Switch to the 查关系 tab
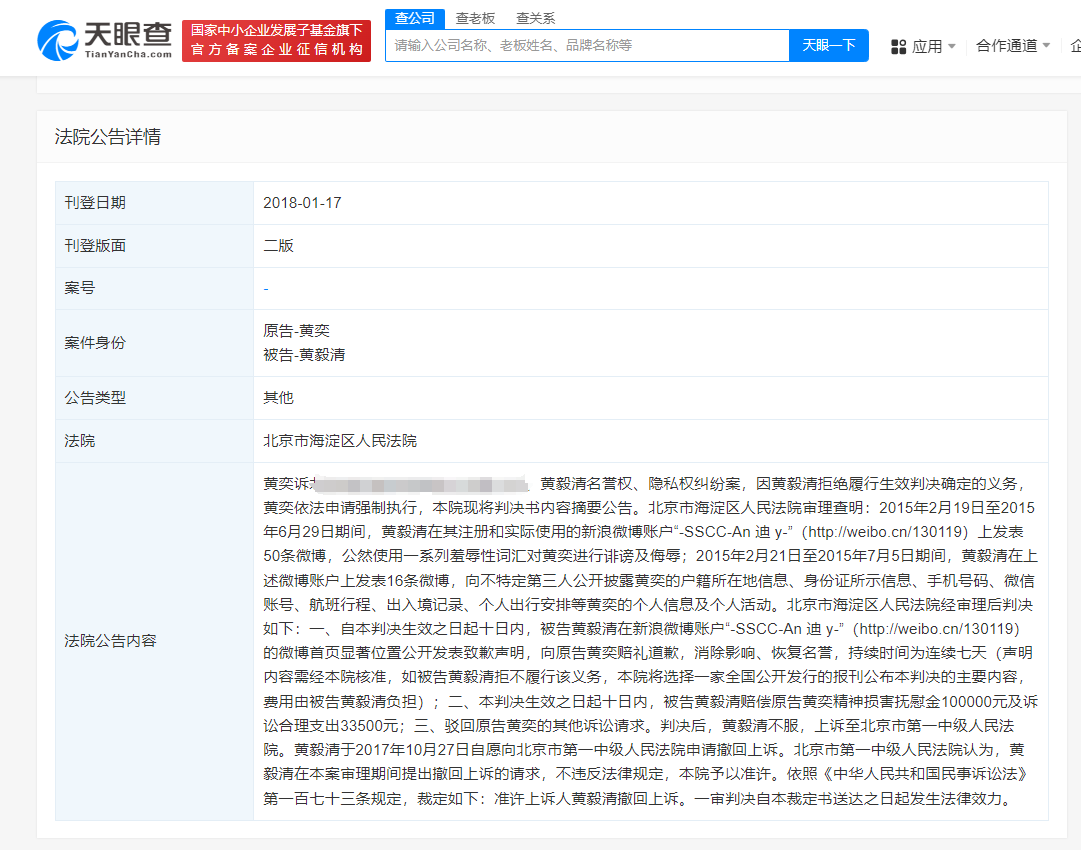This screenshot has width=1081, height=850. pos(536,18)
